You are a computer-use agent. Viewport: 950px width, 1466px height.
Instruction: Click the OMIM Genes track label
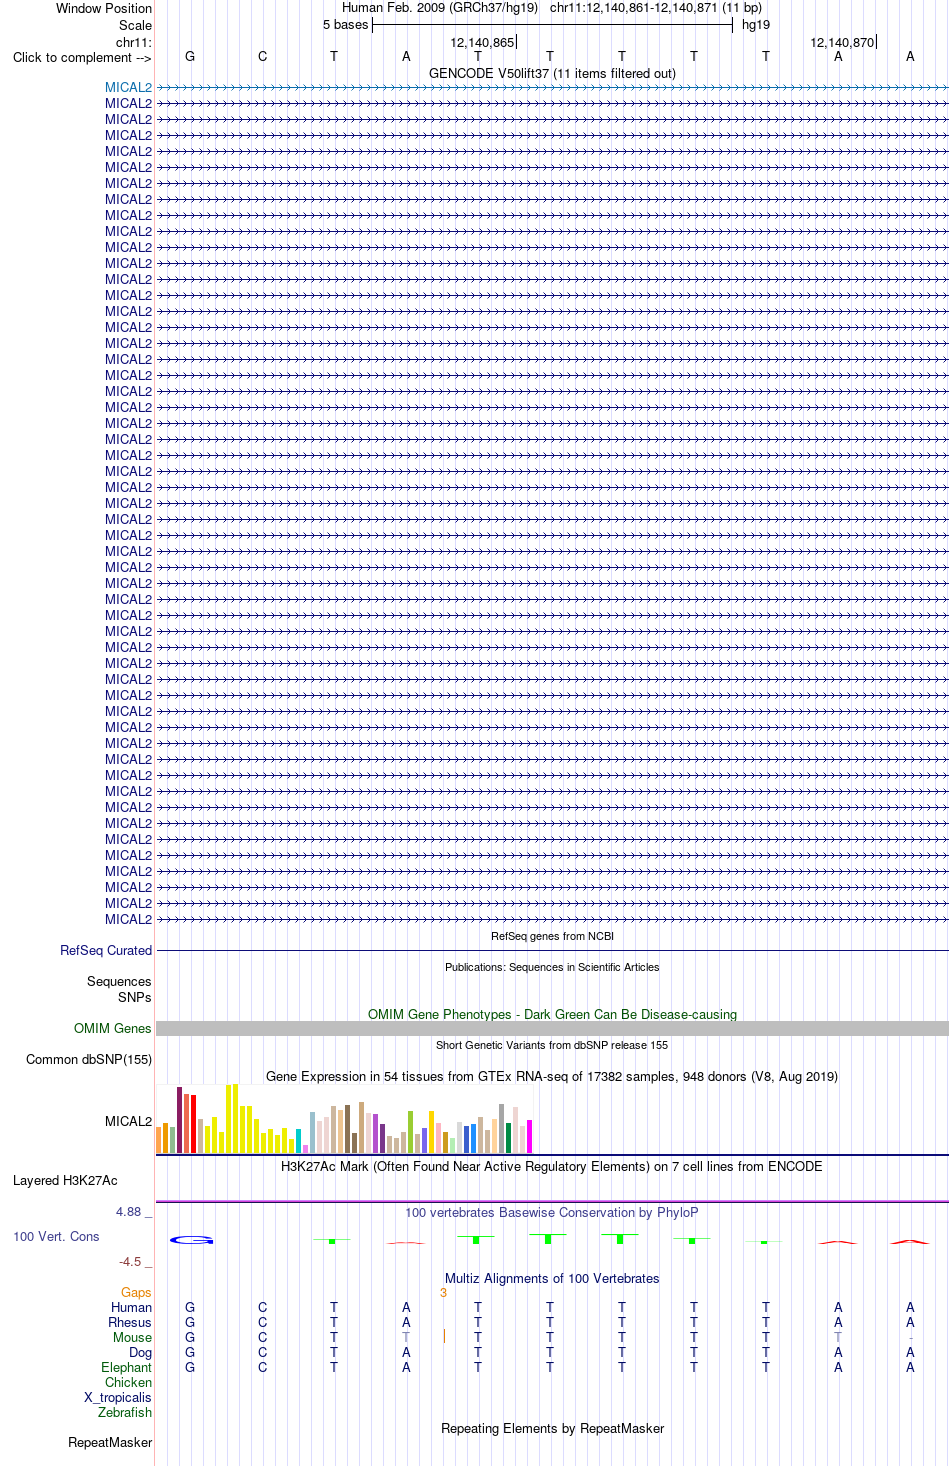pyautogui.click(x=113, y=1028)
